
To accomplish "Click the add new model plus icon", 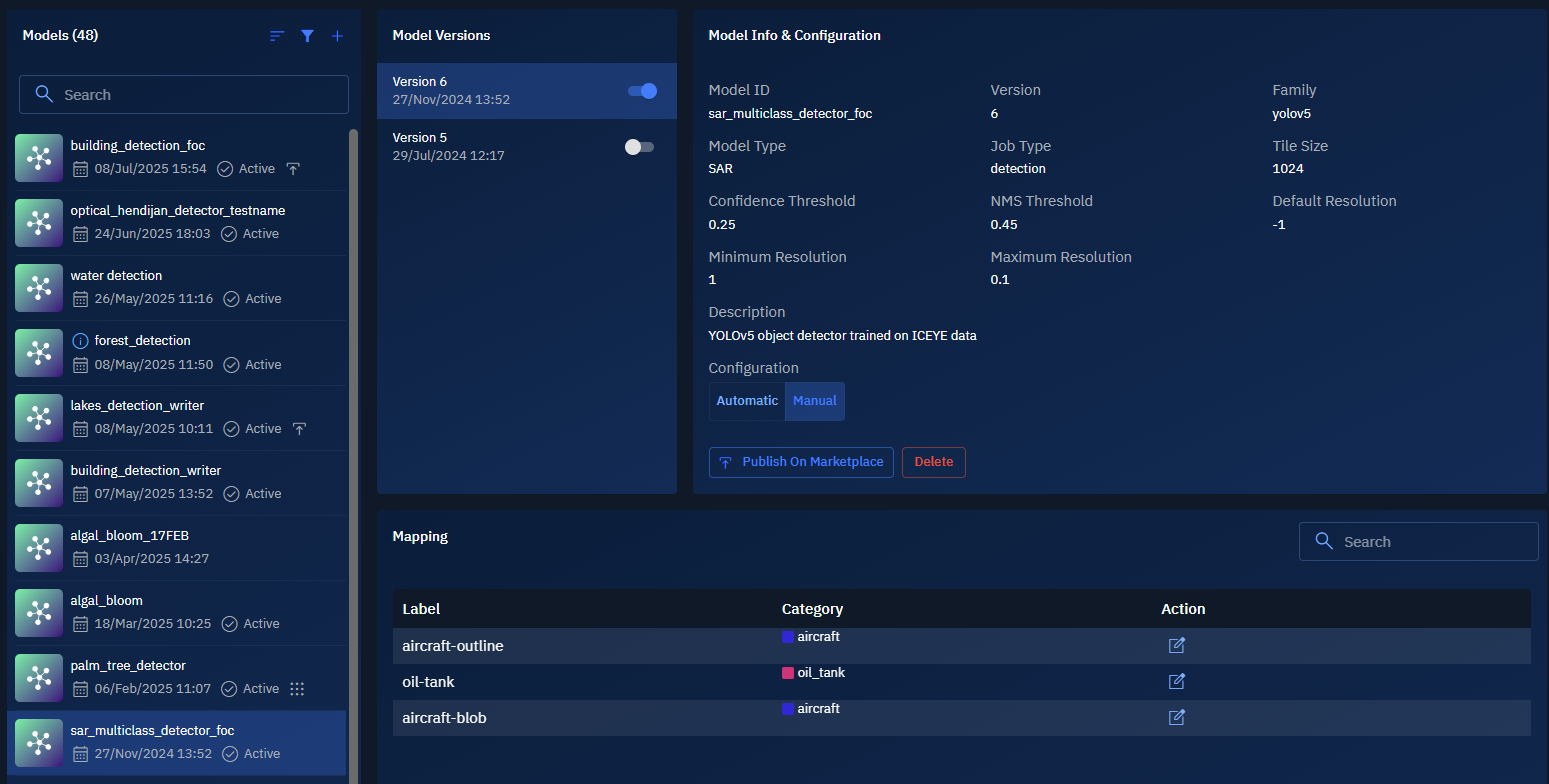I will (x=337, y=36).
